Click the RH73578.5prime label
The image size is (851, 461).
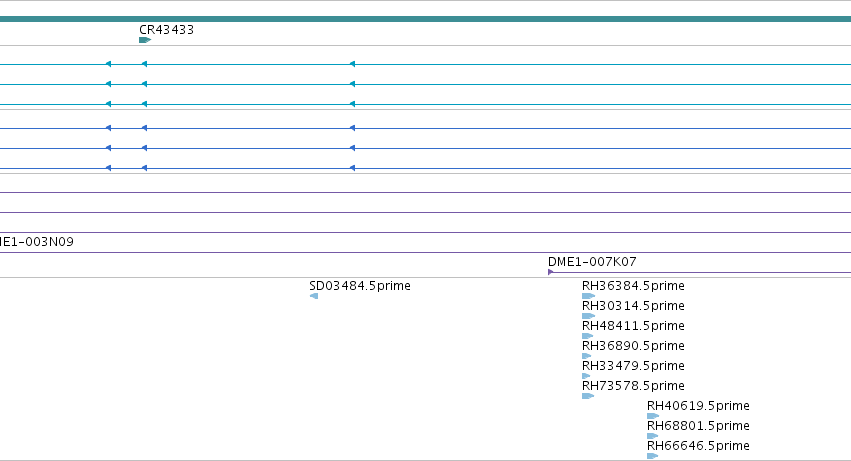pyautogui.click(x=633, y=386)
